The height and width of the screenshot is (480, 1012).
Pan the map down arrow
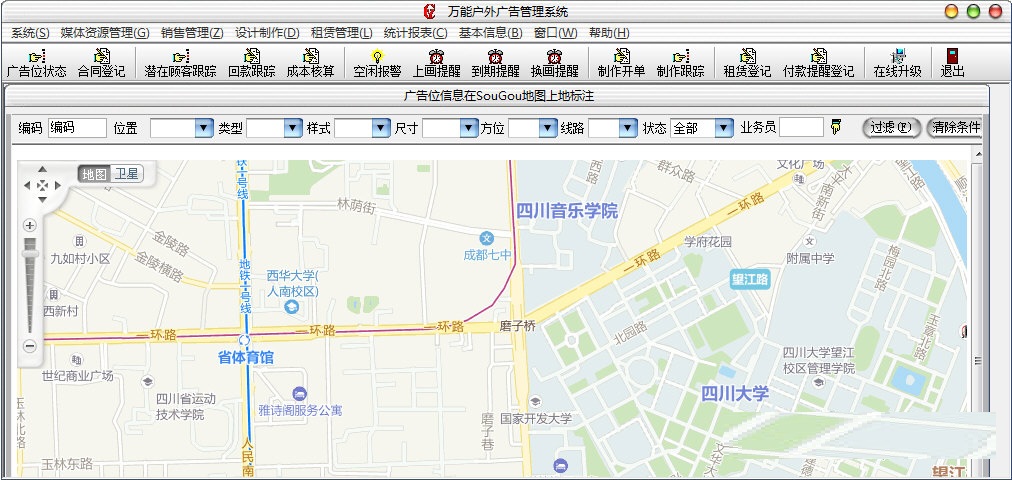(x=42, y=199)
